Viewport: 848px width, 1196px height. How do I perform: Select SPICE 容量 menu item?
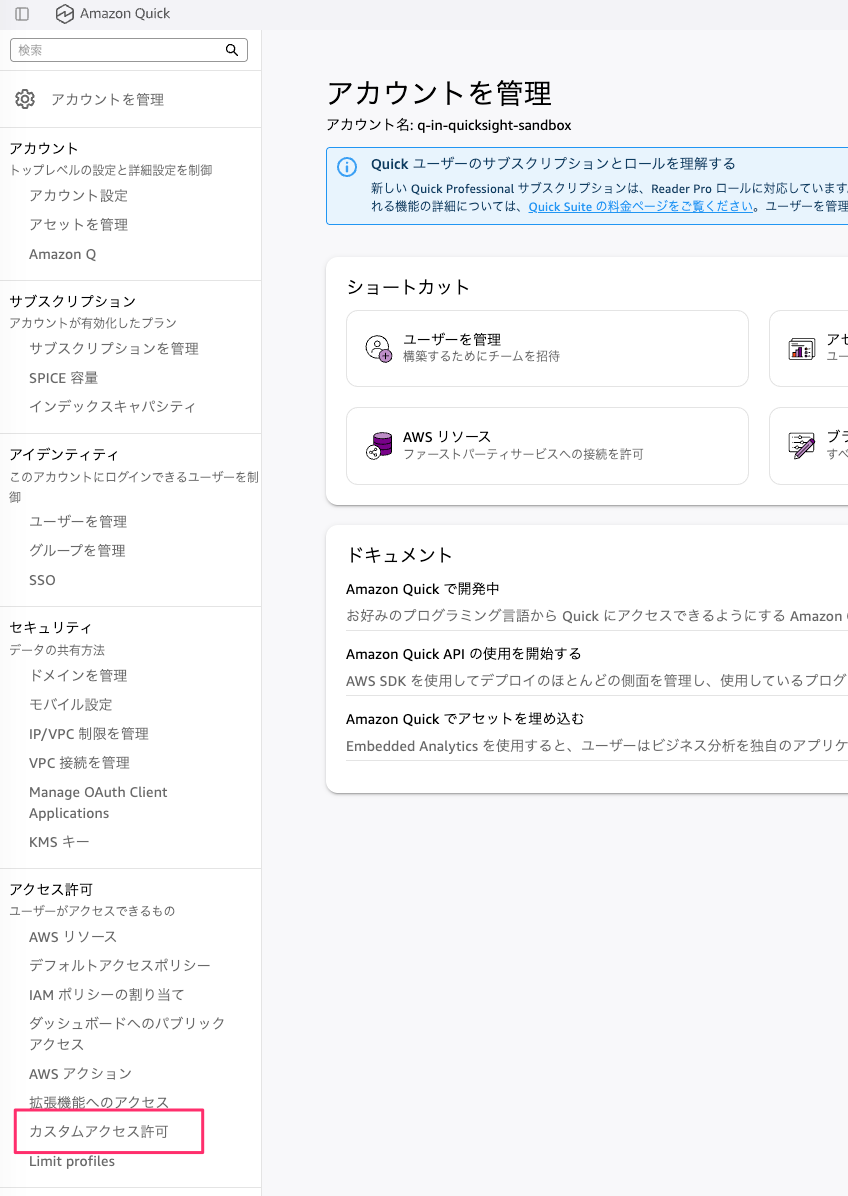pyautogui.click(x=63, y=378)
